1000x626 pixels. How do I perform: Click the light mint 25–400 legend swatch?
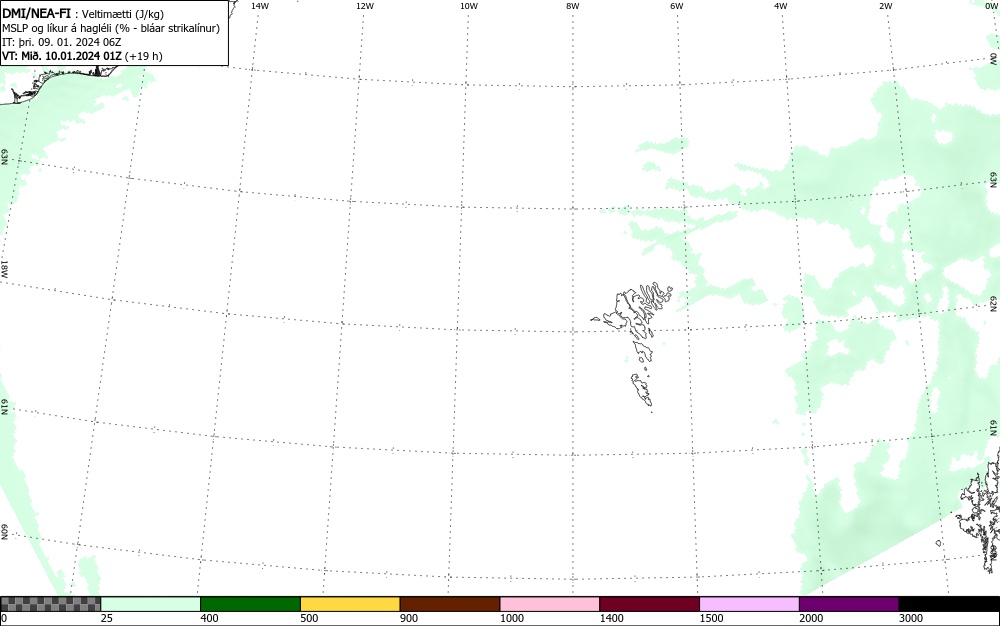[151, 604]
